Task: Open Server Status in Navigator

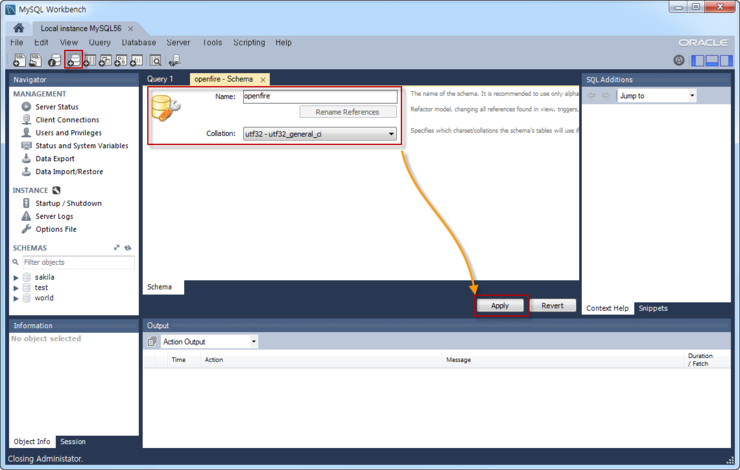Action: coord(57,107)
